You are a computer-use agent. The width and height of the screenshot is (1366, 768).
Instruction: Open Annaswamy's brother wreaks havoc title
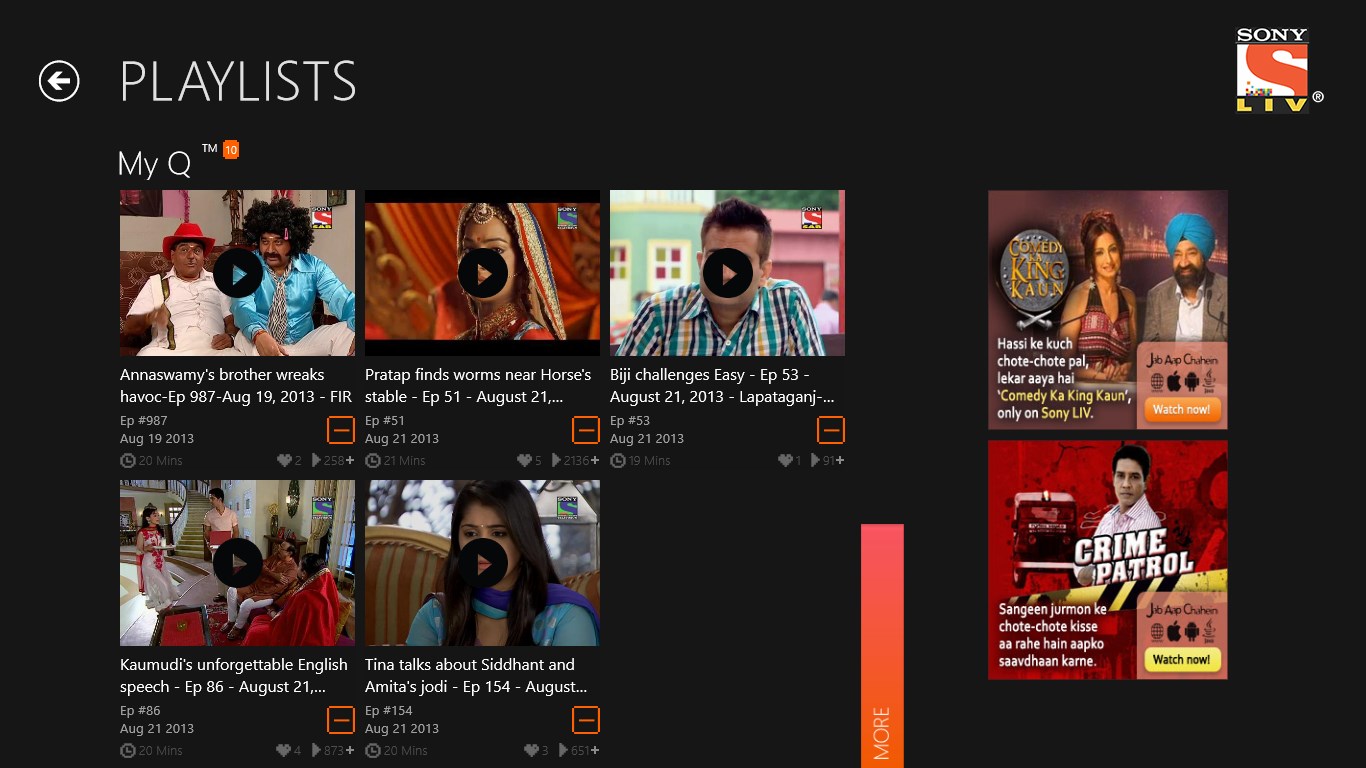(x=236, y=386)
